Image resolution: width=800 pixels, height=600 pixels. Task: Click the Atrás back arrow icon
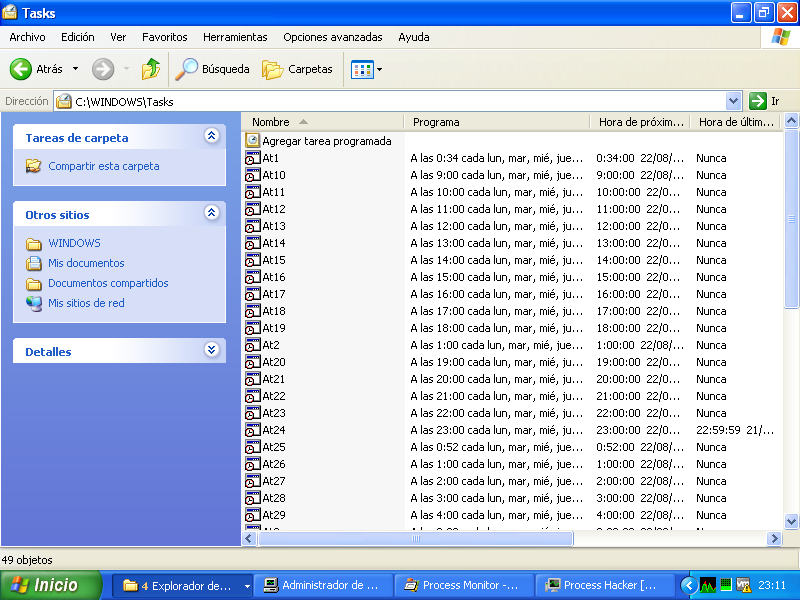click(21, 69)
